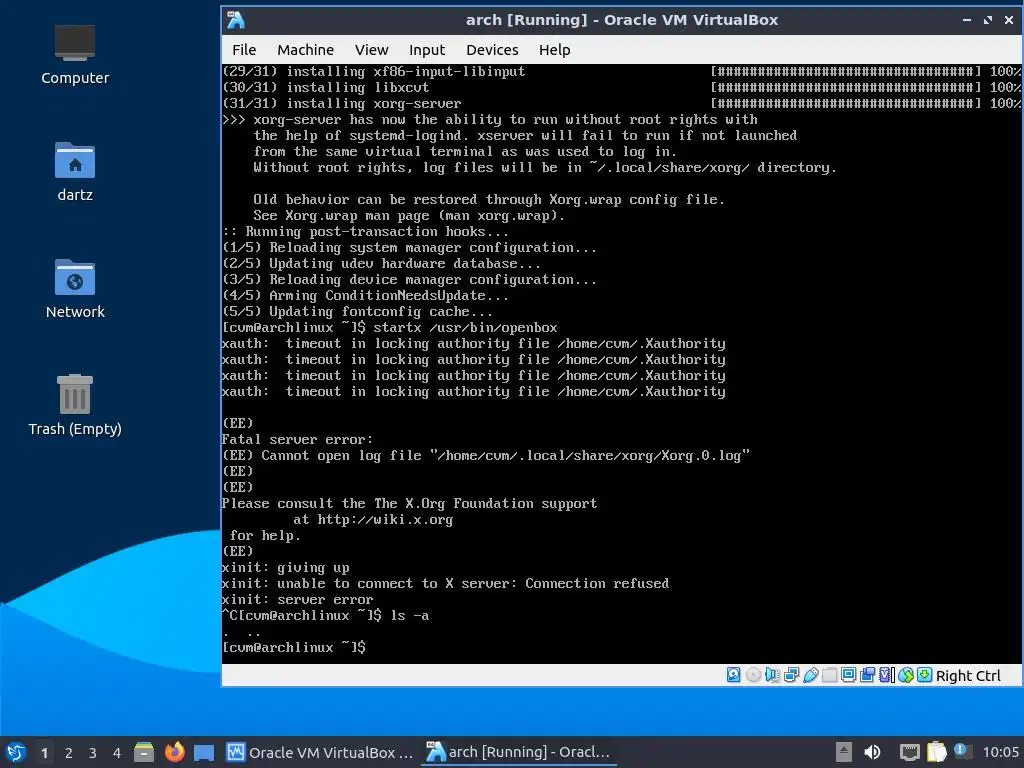This screenshot has width=1024, height=768.
Task: Open the Input menu
Action: pyautogui.click(x=426, y=50)
